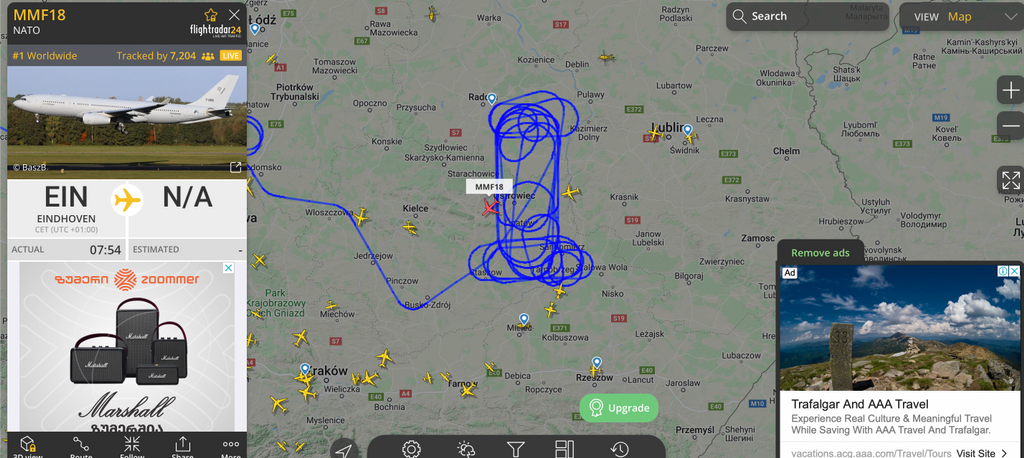This screenshot has width=1024, height=458.
Task: Center map on my location arrow
Action: 345,450
